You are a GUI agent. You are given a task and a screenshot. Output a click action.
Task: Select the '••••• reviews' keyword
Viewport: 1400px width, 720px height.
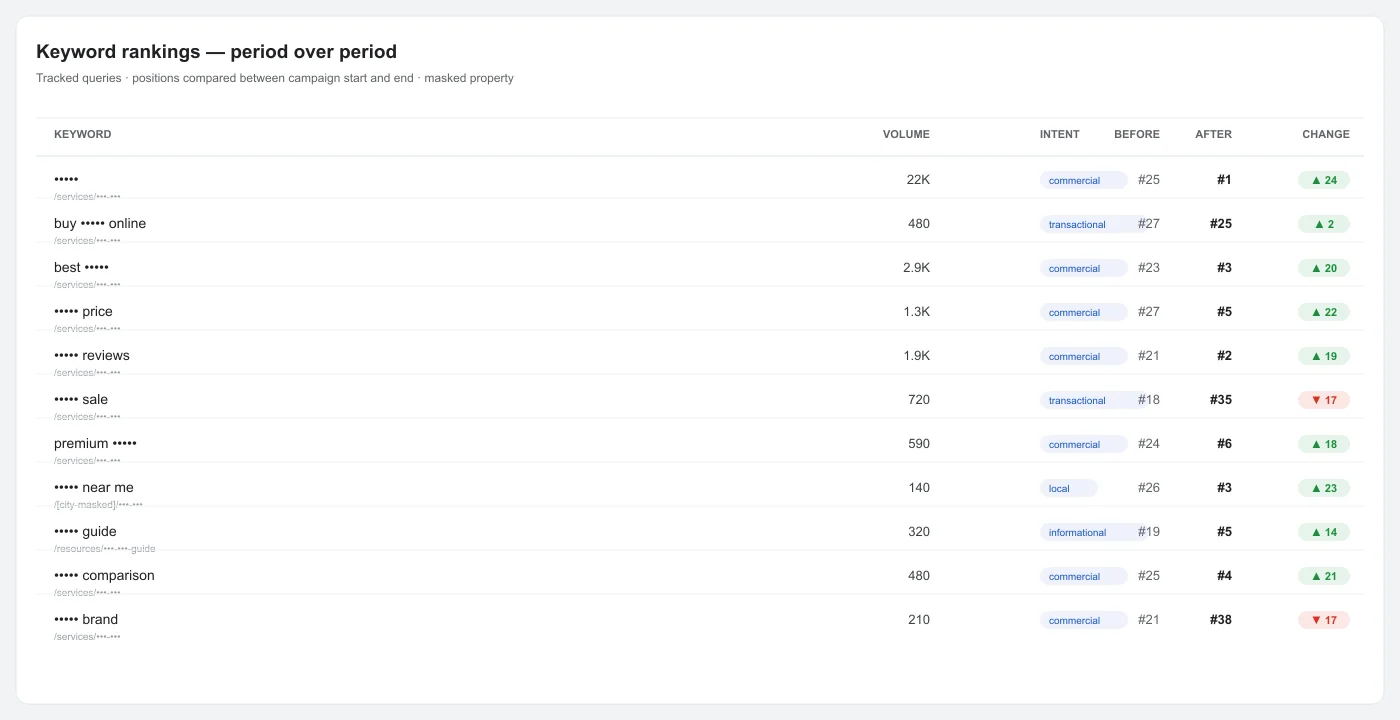coord(92,356)
